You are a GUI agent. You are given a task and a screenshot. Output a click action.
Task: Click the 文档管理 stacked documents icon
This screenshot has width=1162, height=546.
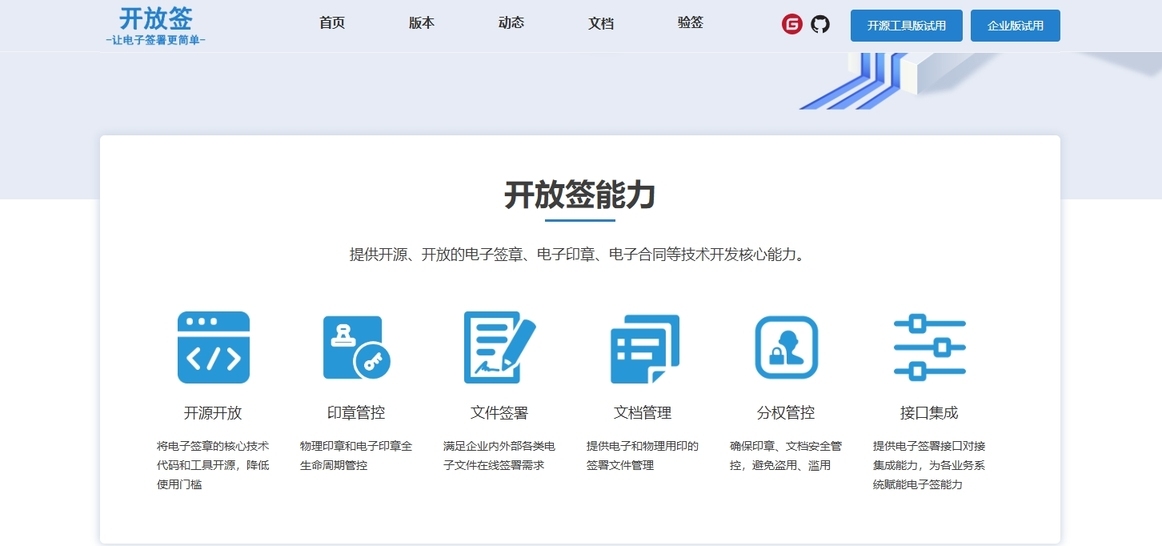[x=643, y=349]
